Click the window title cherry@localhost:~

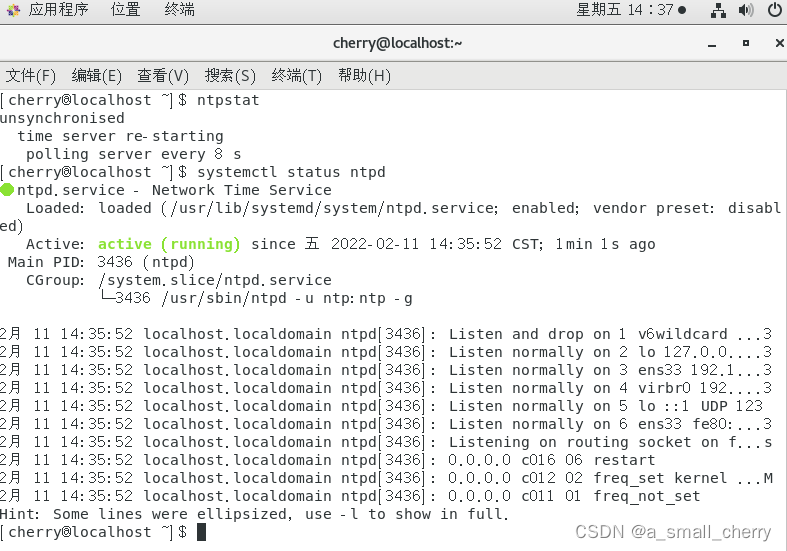click(x=397, y=44)
